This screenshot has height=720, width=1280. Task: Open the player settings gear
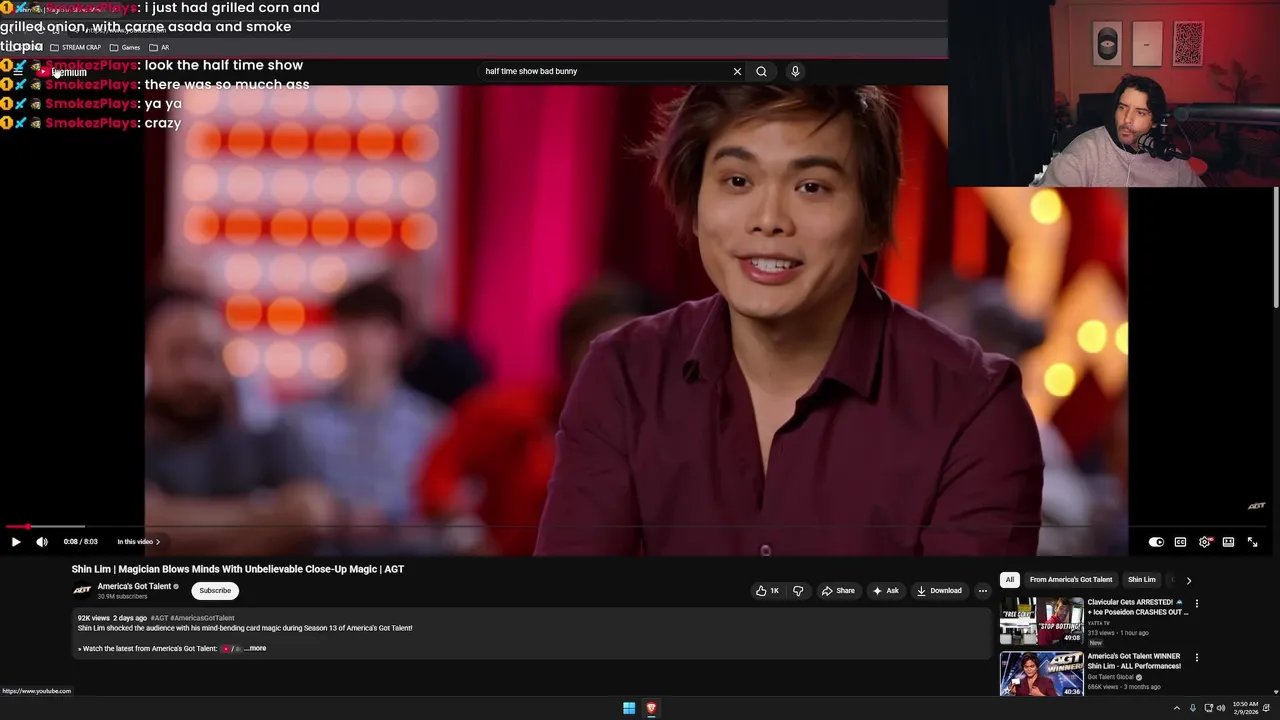[1204, 542]
